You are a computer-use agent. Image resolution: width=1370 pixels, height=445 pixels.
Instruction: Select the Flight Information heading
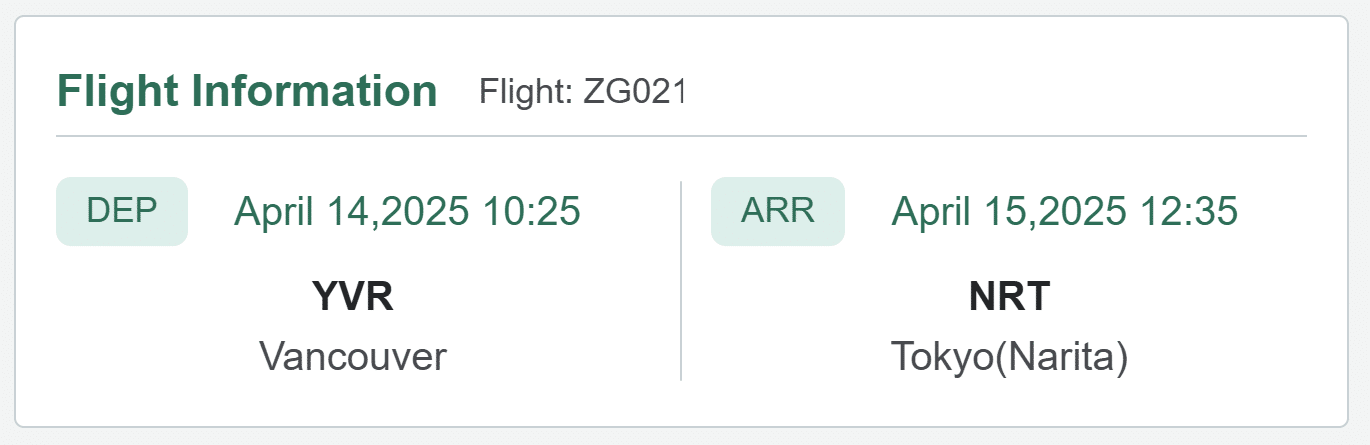(247, 91)
